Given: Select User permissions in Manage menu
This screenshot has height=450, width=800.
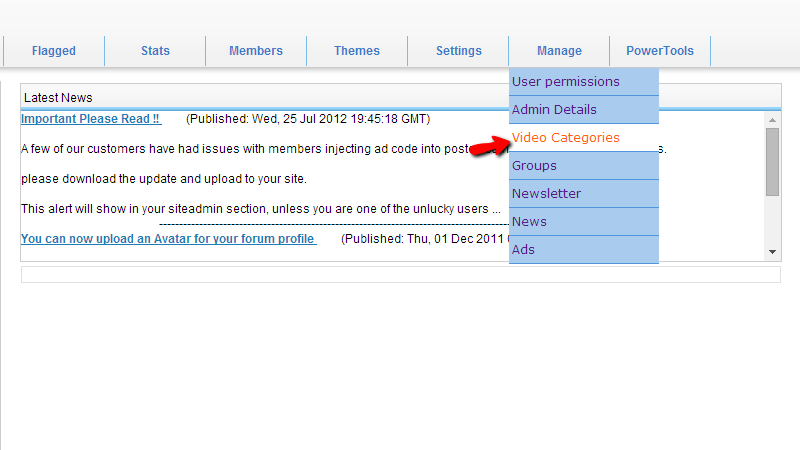Looking at the screenshot, I should (584, 82).
